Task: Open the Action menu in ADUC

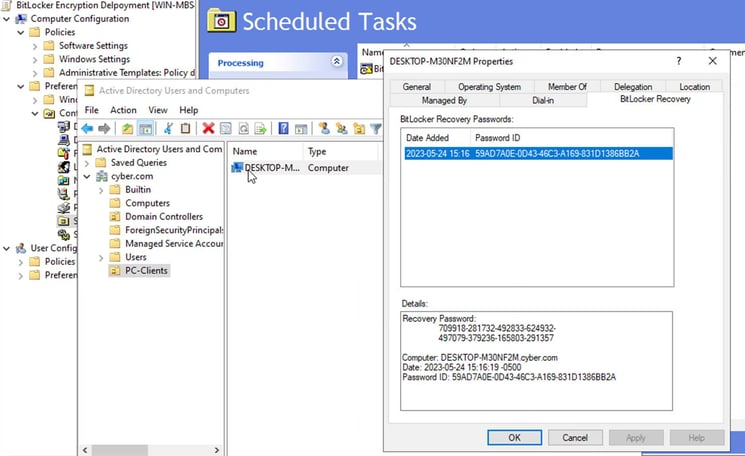Action: [123, 110]
